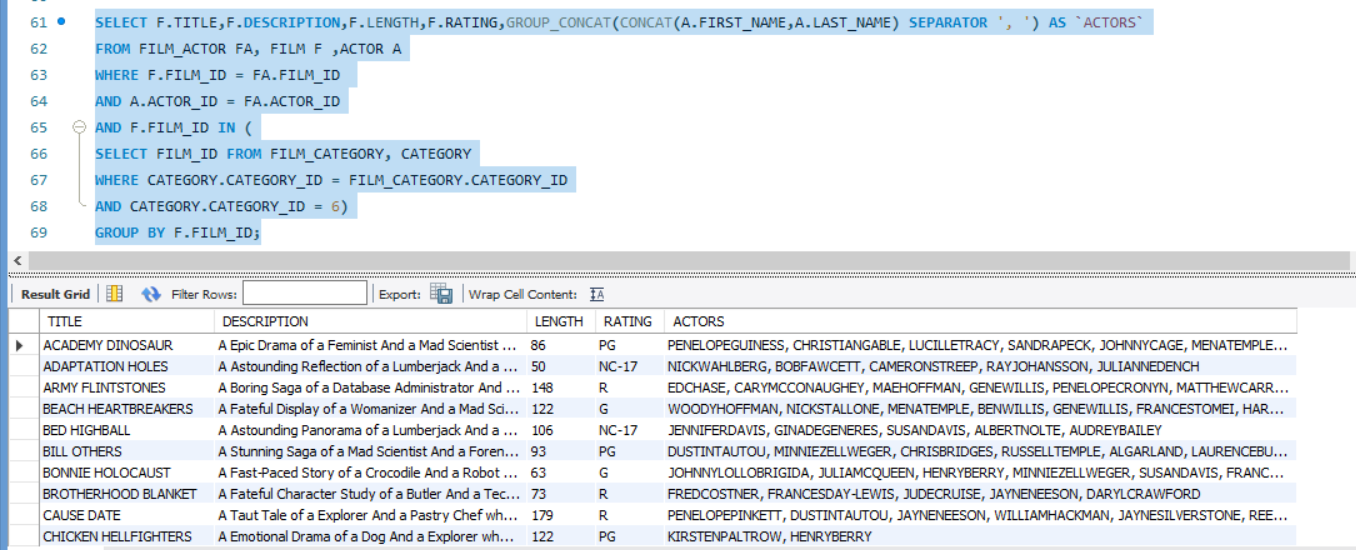1356x550 pixels.
Task: Click the description 'A Taut Tale of a Explorer'
Action: point(370,515)
